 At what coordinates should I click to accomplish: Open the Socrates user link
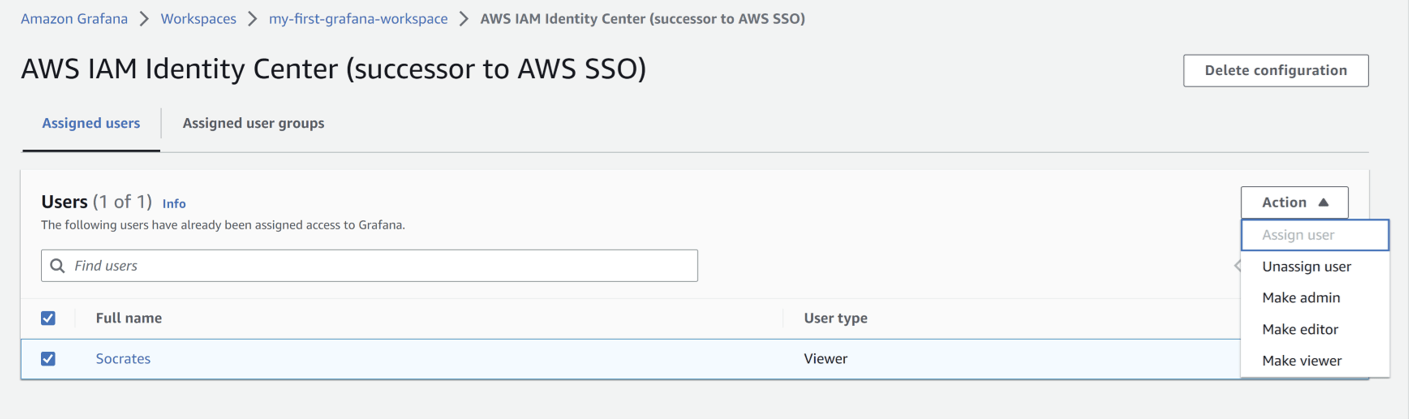tap(123, 358)
